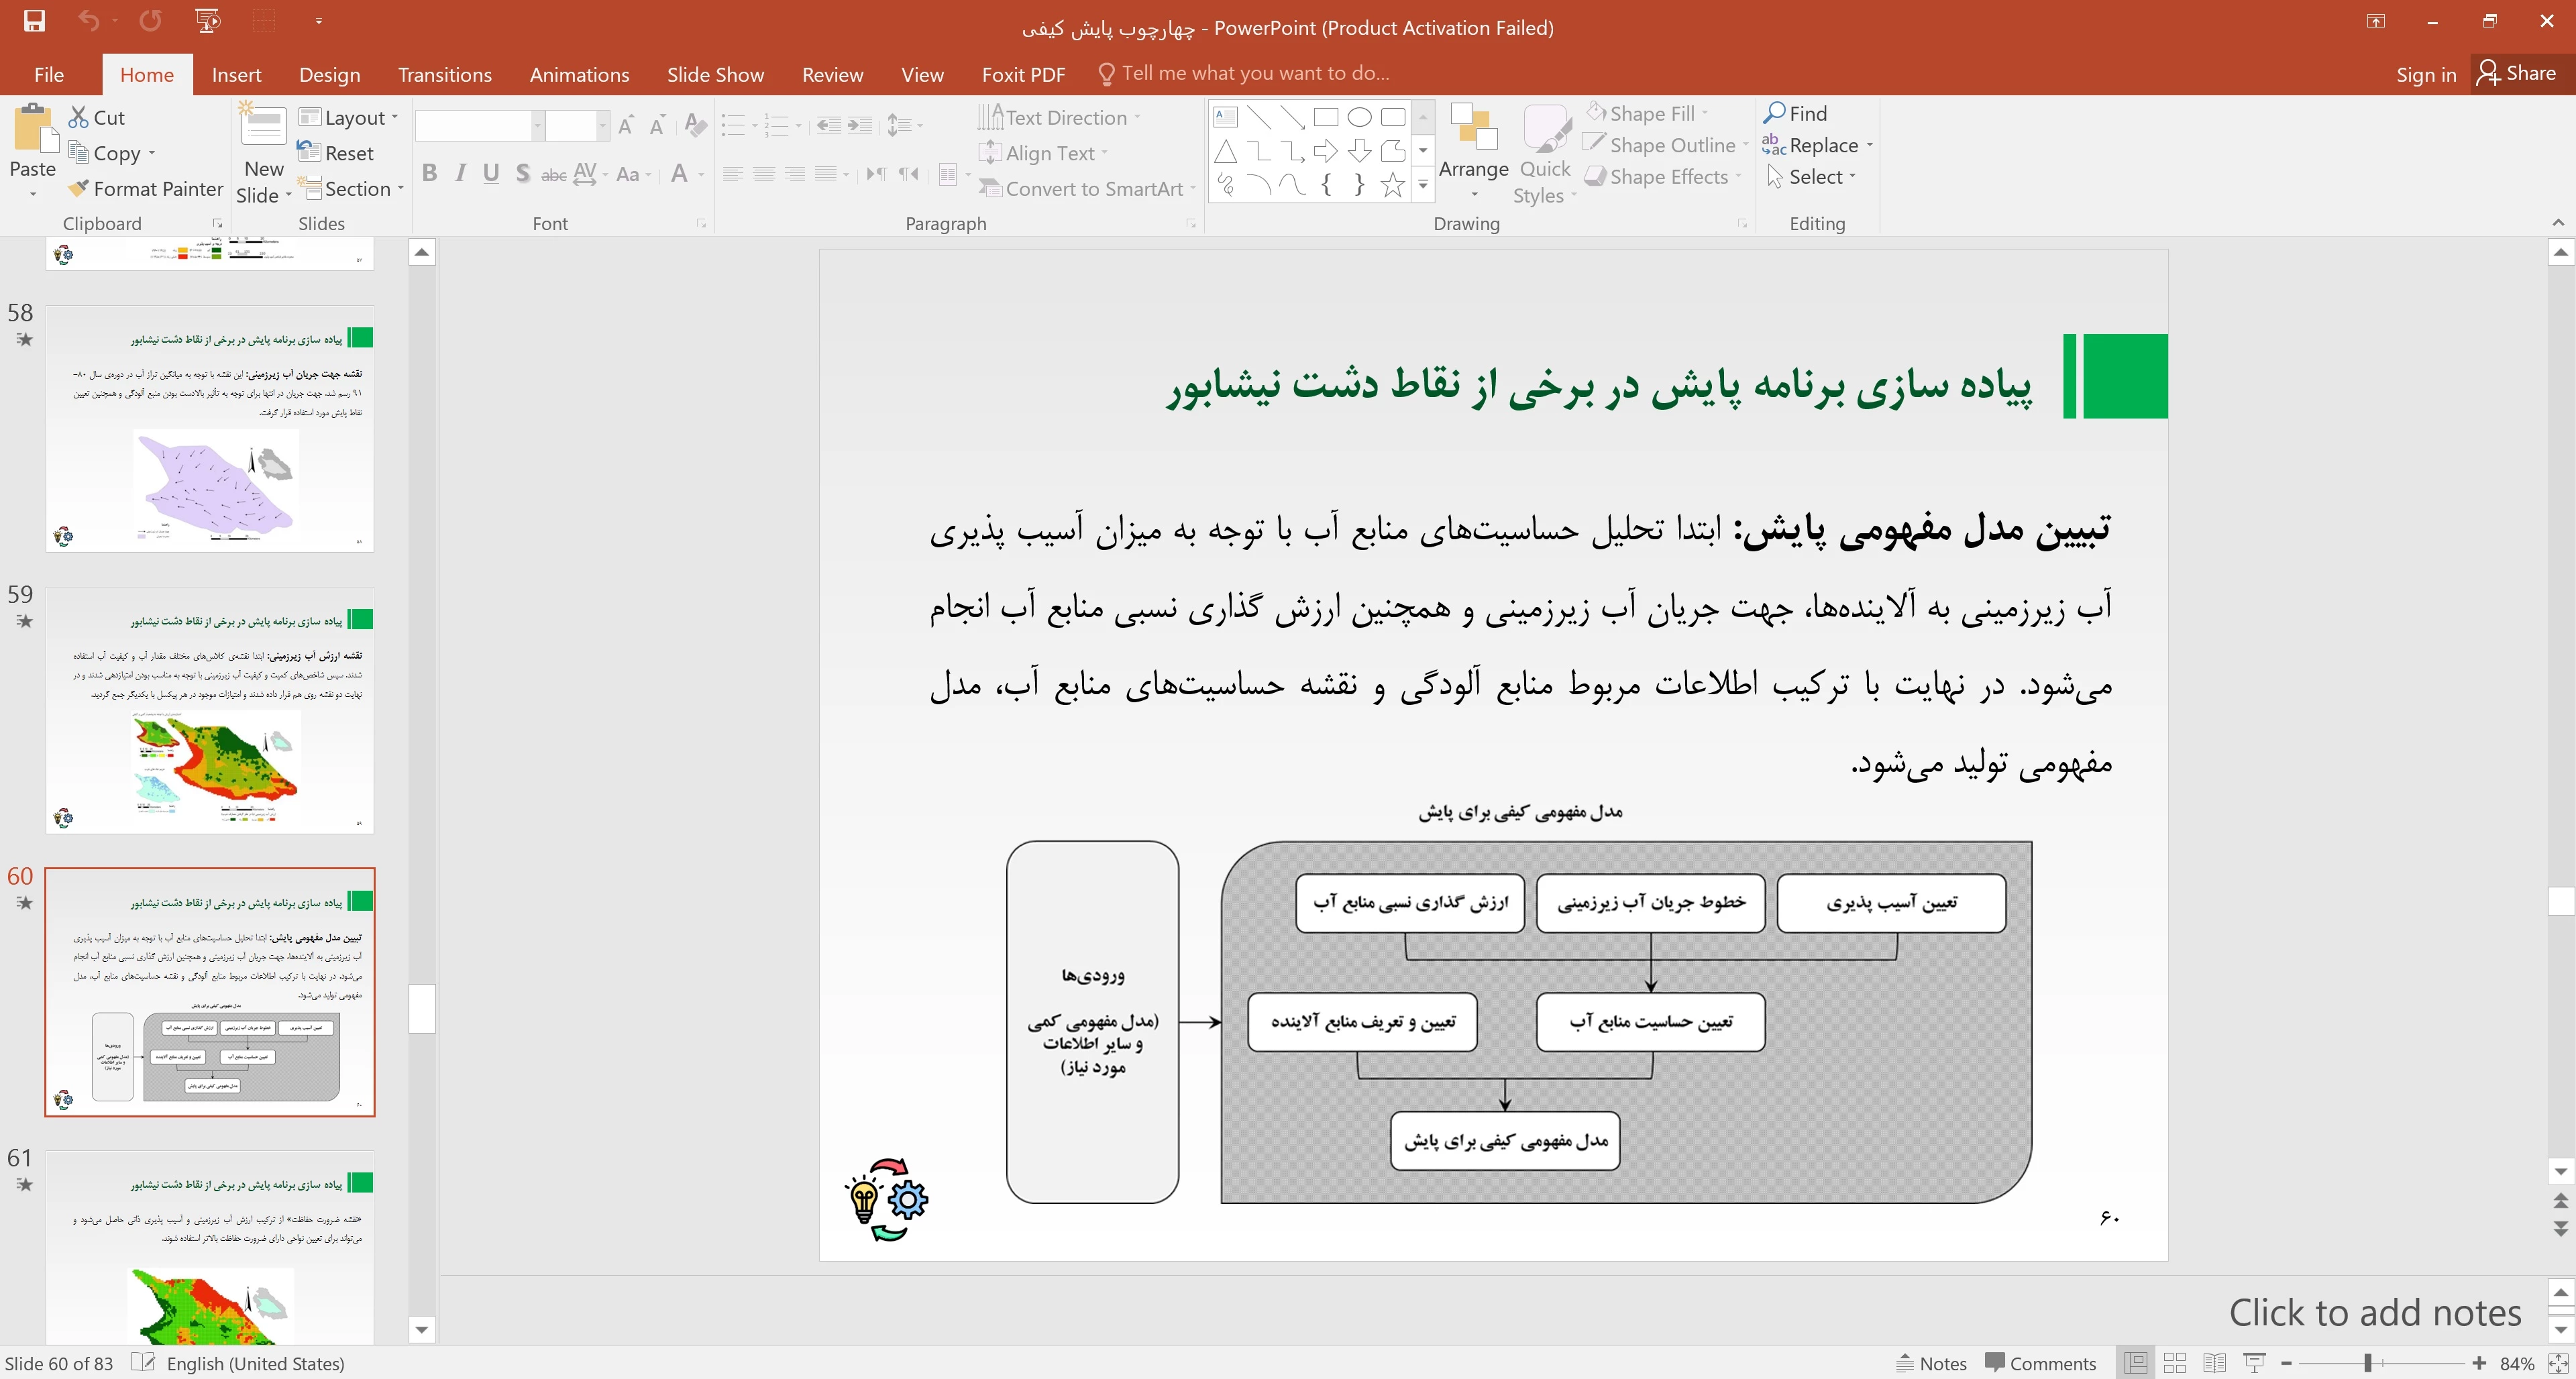Viewport: 2576px width, 1379px height.
Task: Switch to the Design tab
Action: [x=329, y=74]
